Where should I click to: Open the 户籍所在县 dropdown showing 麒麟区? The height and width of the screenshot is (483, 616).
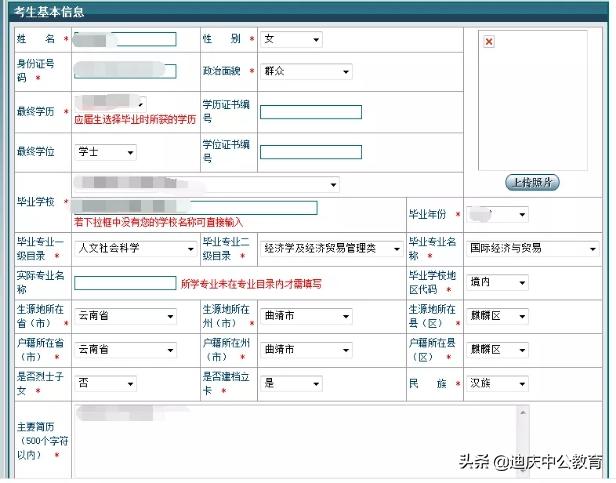[497, 350]
